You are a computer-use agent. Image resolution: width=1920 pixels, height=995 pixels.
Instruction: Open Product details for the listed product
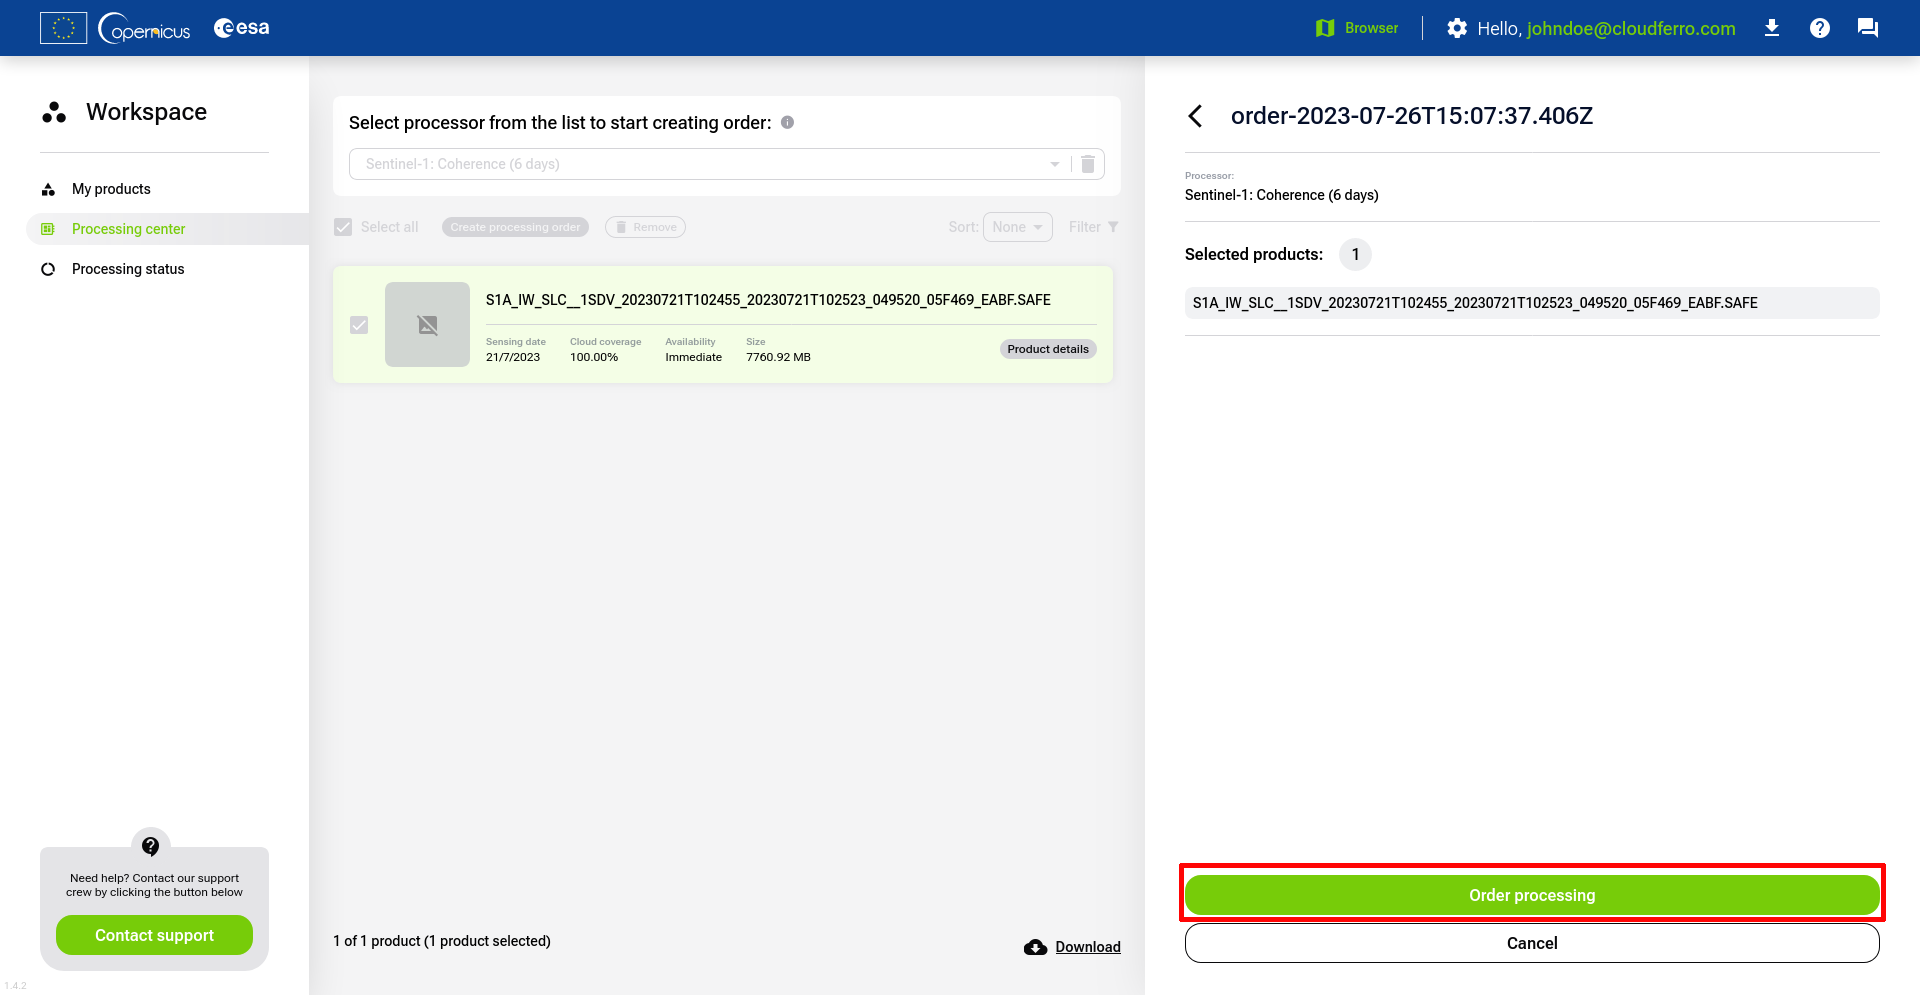click(1047, 349)
